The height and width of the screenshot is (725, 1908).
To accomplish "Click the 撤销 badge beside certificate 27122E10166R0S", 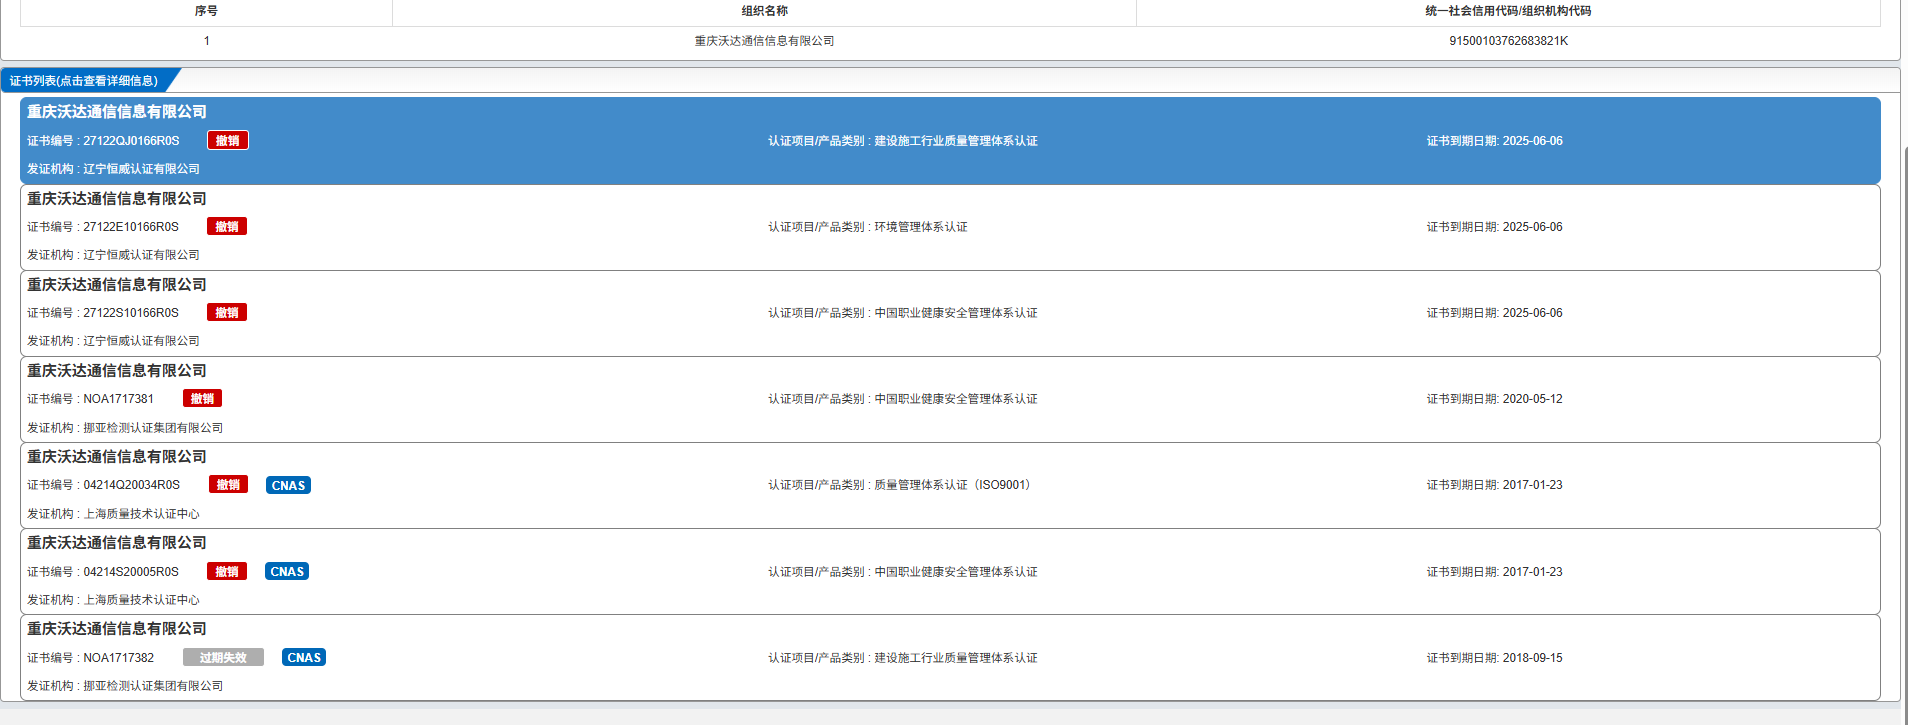I will [x=227, y=226].
